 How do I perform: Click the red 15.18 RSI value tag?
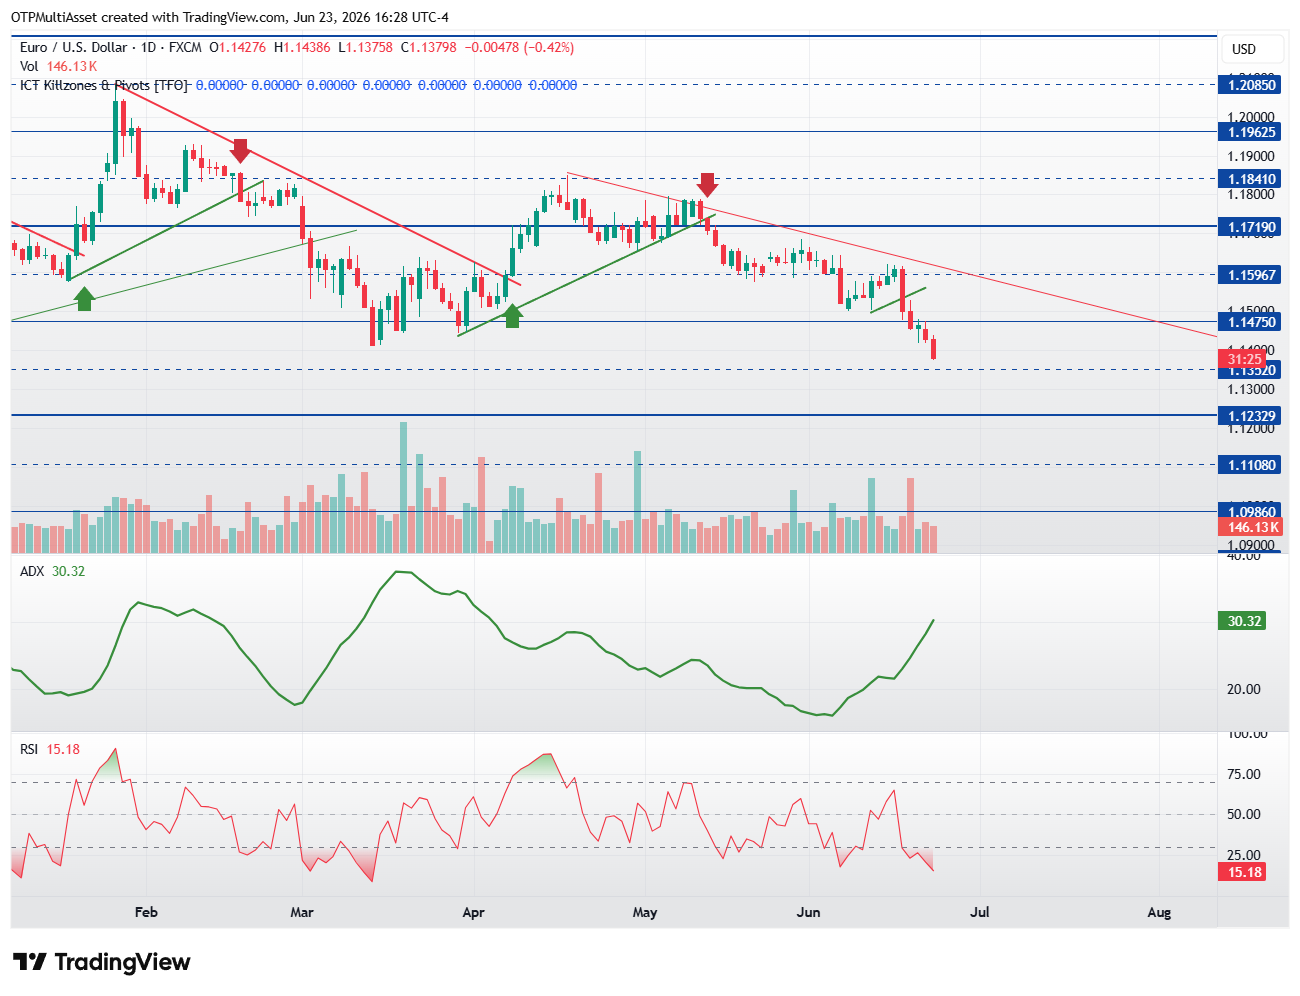[x=1243, y=872]
